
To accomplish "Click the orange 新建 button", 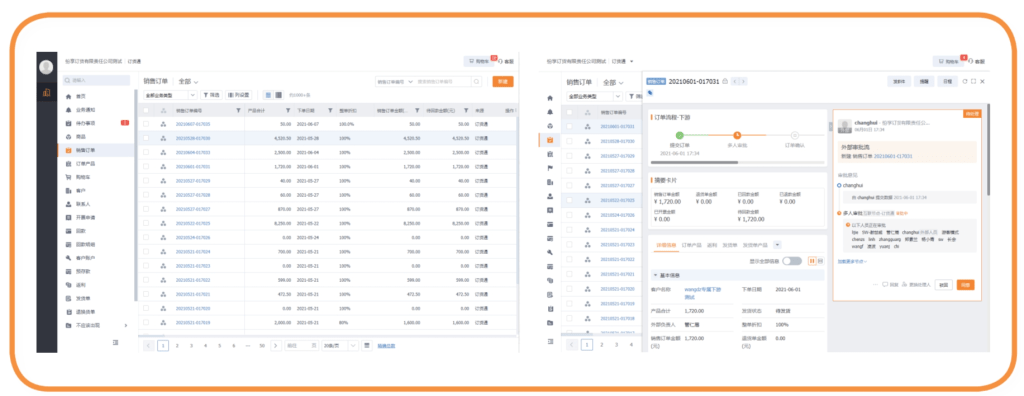I will [x=503, y=82].
